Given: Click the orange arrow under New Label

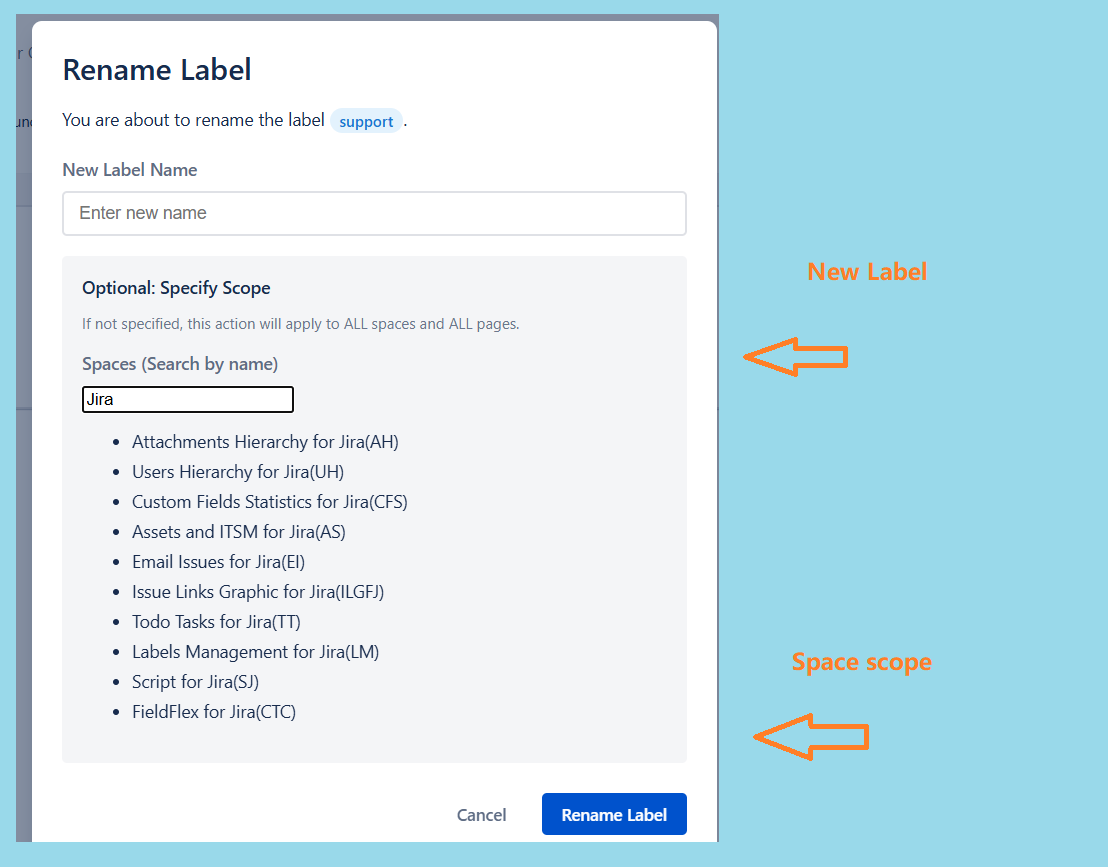Looking at the screenshot, I should 796,356.
